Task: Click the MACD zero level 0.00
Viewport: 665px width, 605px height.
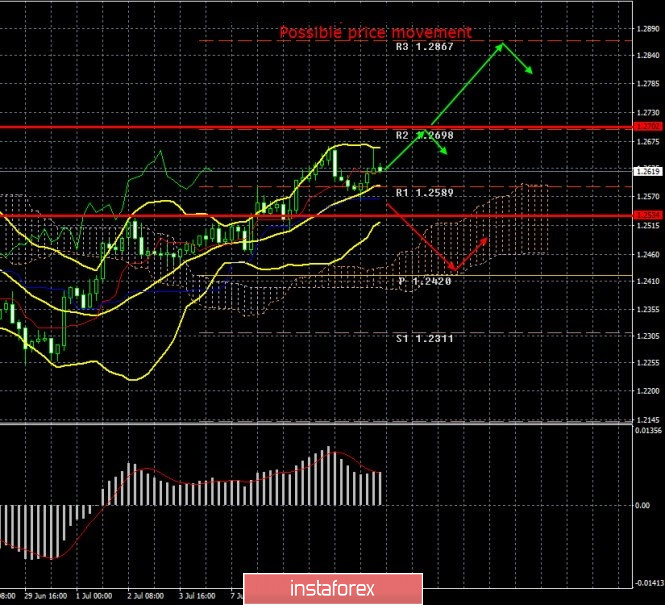Action: pyautogui.click(x=643, y=505)
